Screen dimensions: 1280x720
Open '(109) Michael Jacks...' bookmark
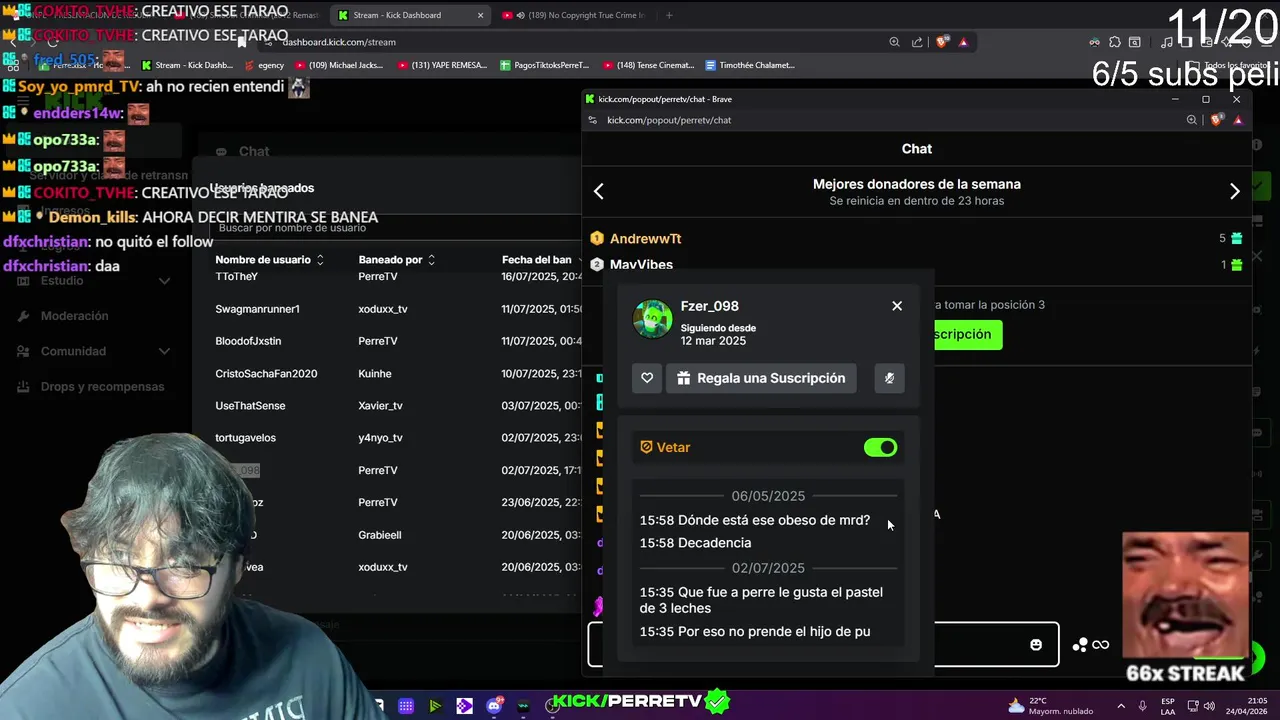(338, 65)
